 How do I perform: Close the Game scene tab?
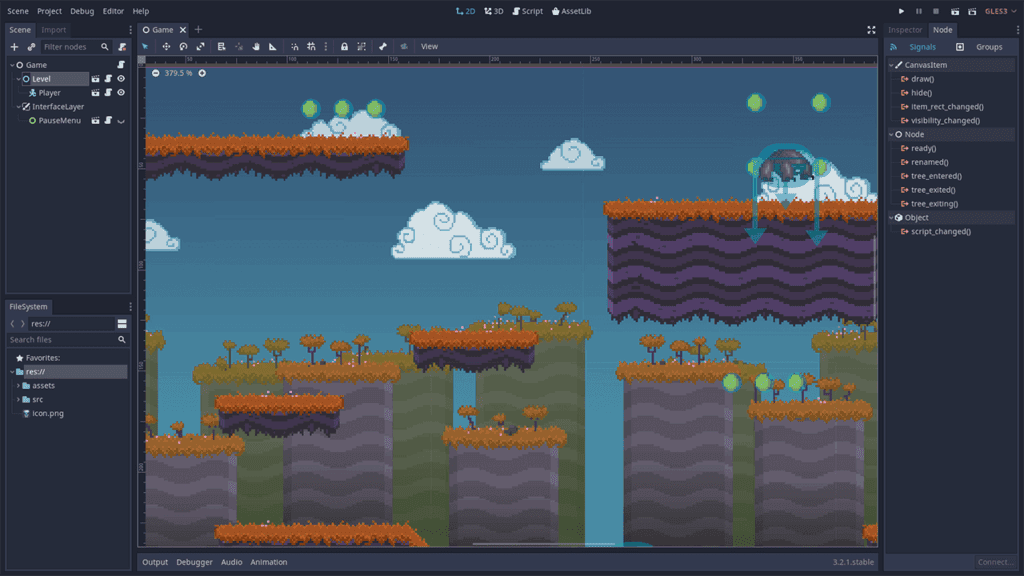click(x=183, y=30)
